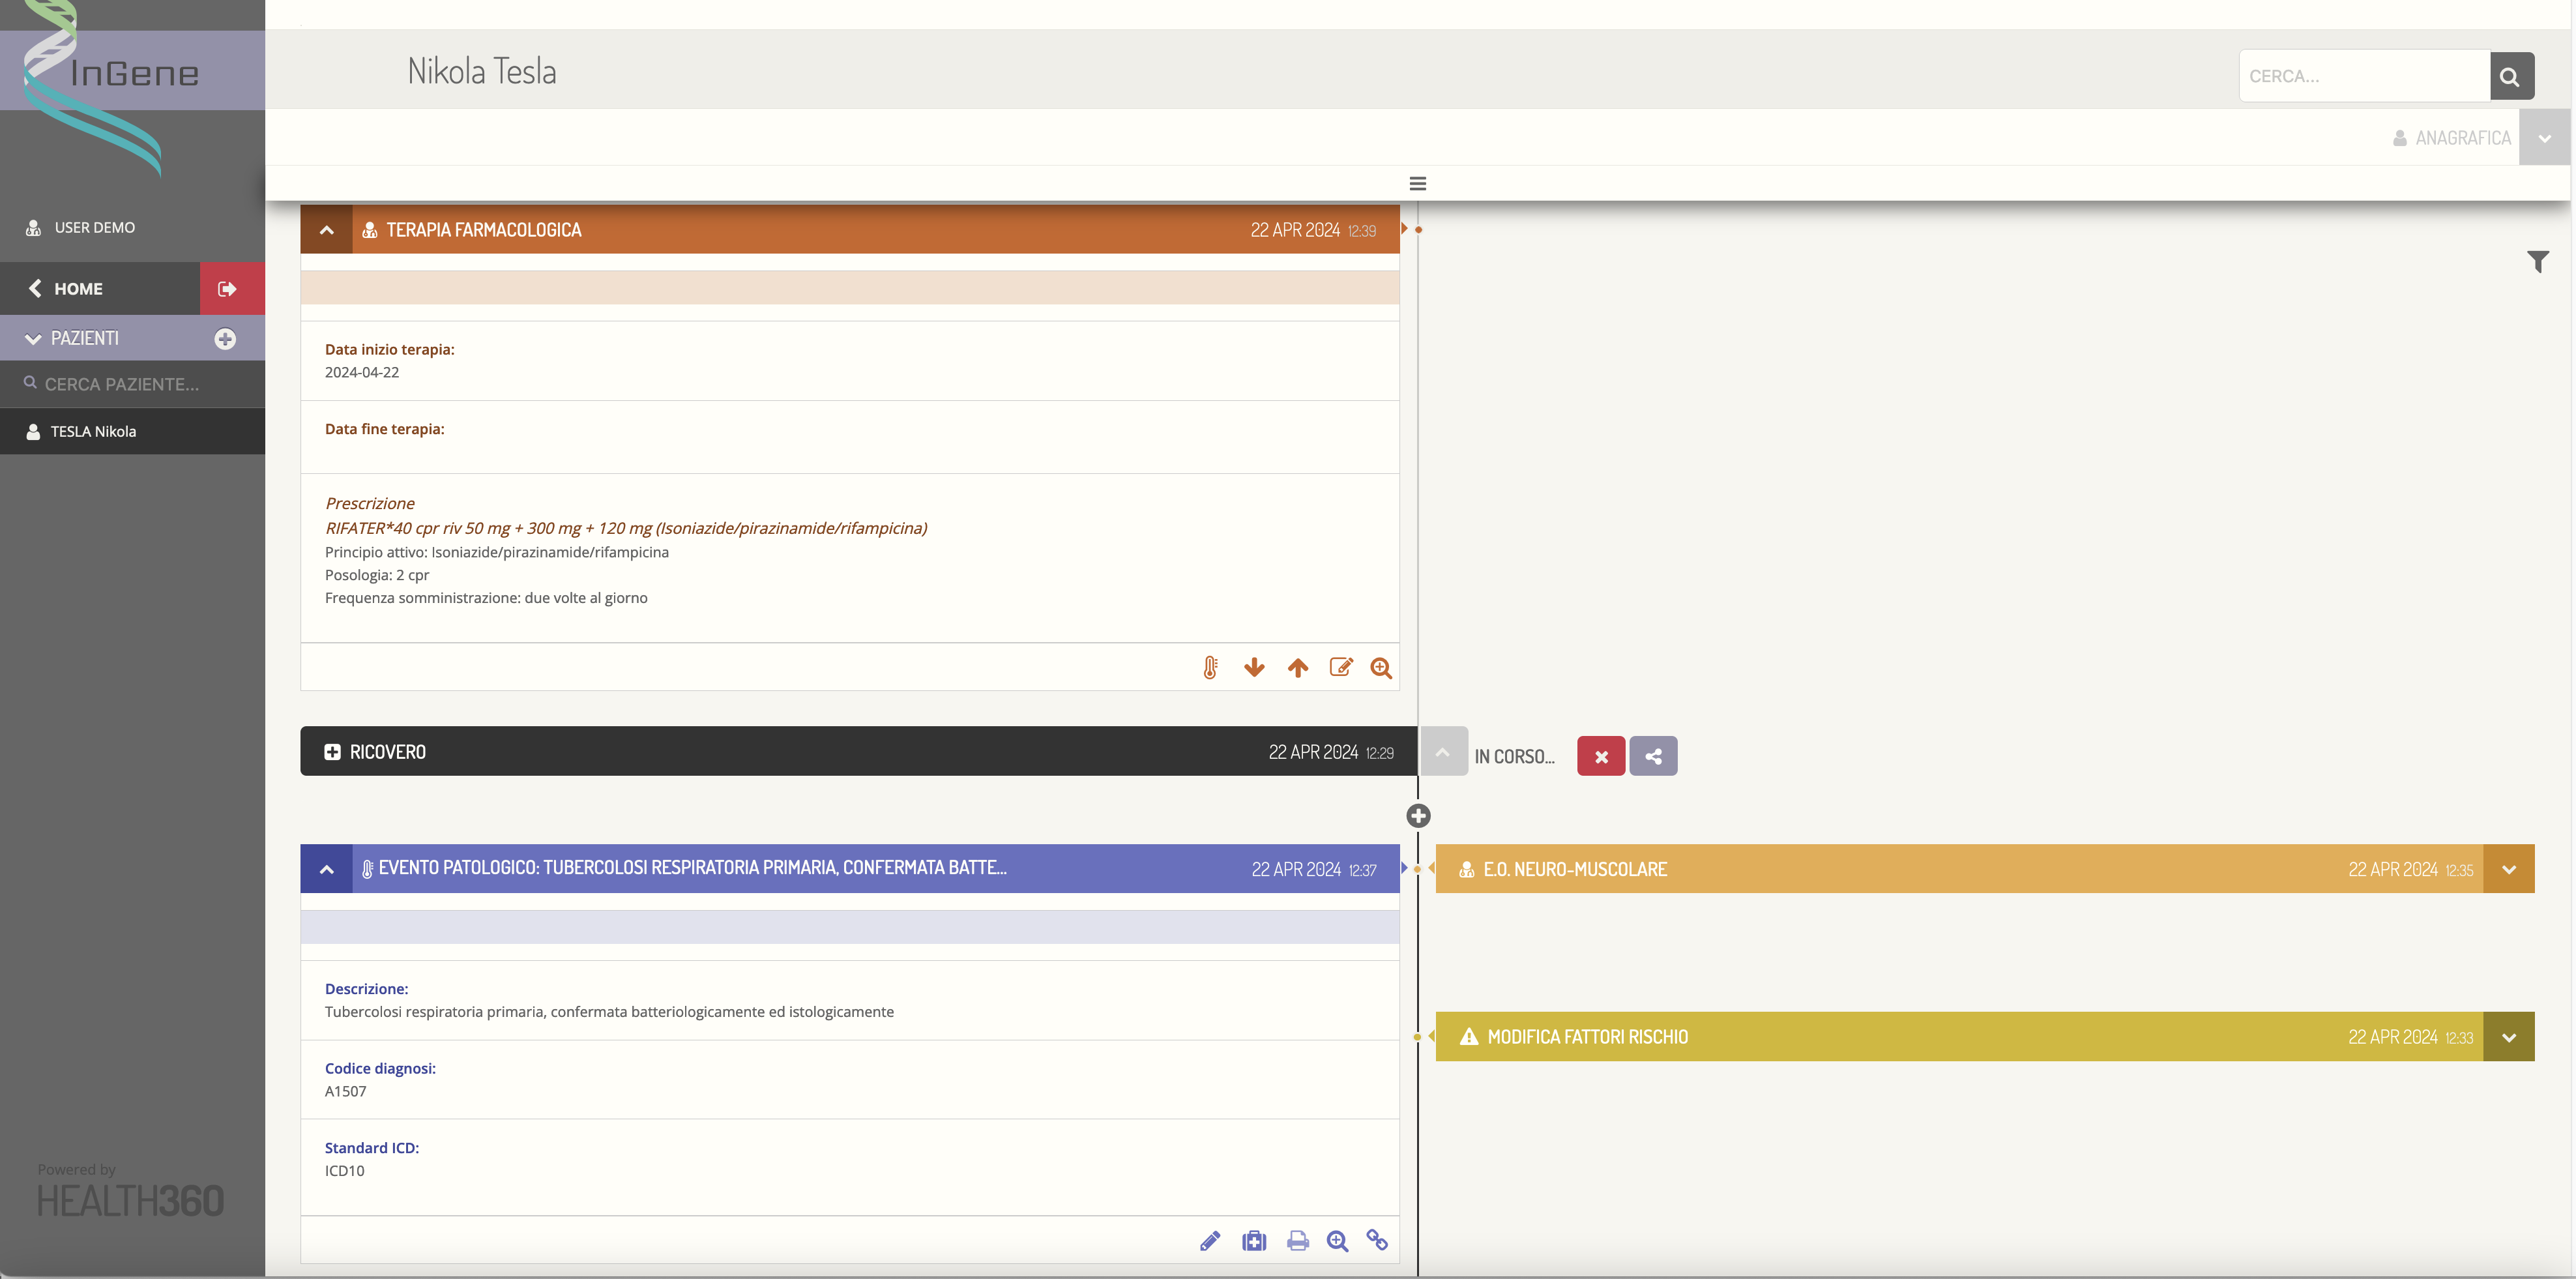The height and width of the screenshot is (1279, 2576).
Task: Print the Evento Patologico record
Action: [1298, 1241]
